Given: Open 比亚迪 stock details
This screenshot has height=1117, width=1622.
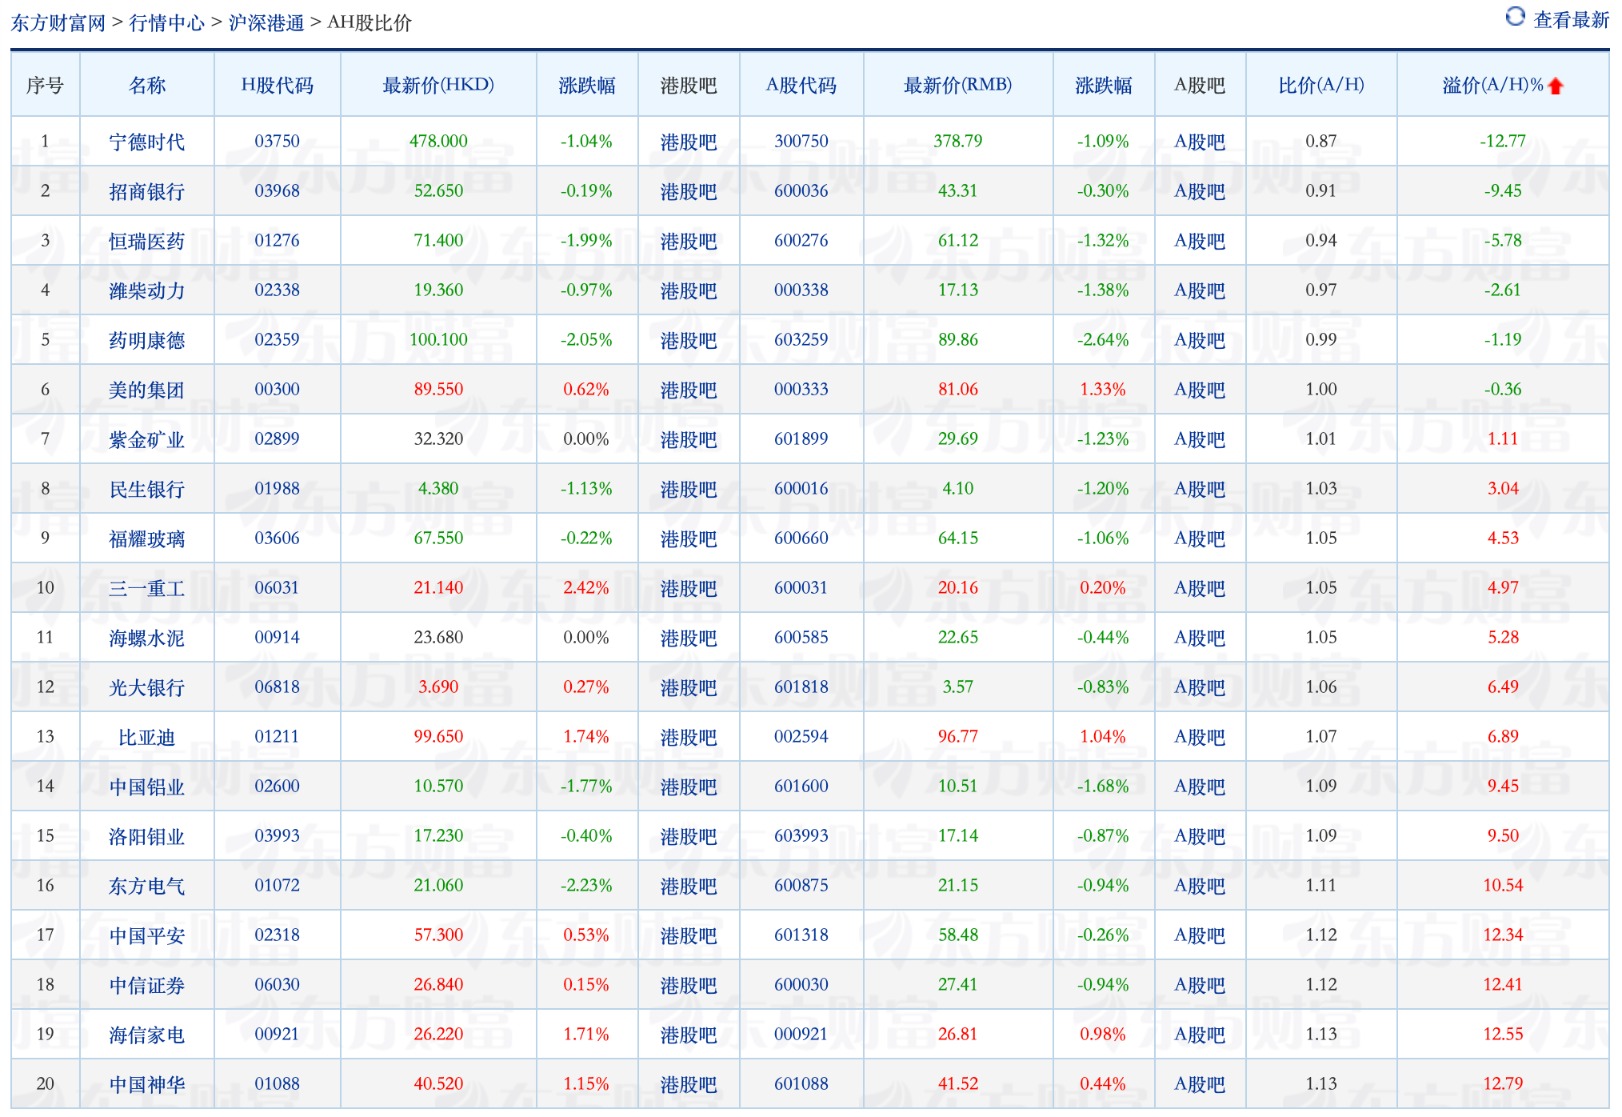Looking at the screenshot, I should pos(147,737).
